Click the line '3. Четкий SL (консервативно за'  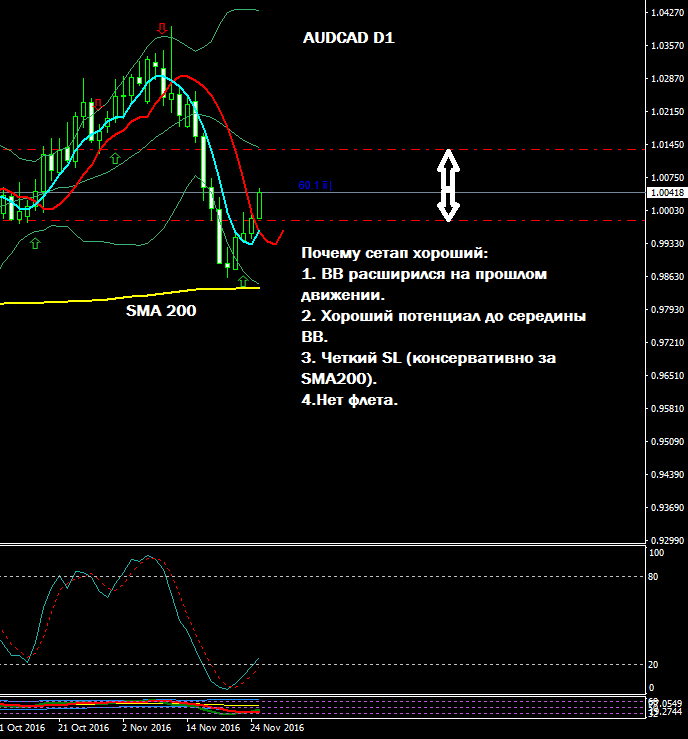click(x=429, y=358)
